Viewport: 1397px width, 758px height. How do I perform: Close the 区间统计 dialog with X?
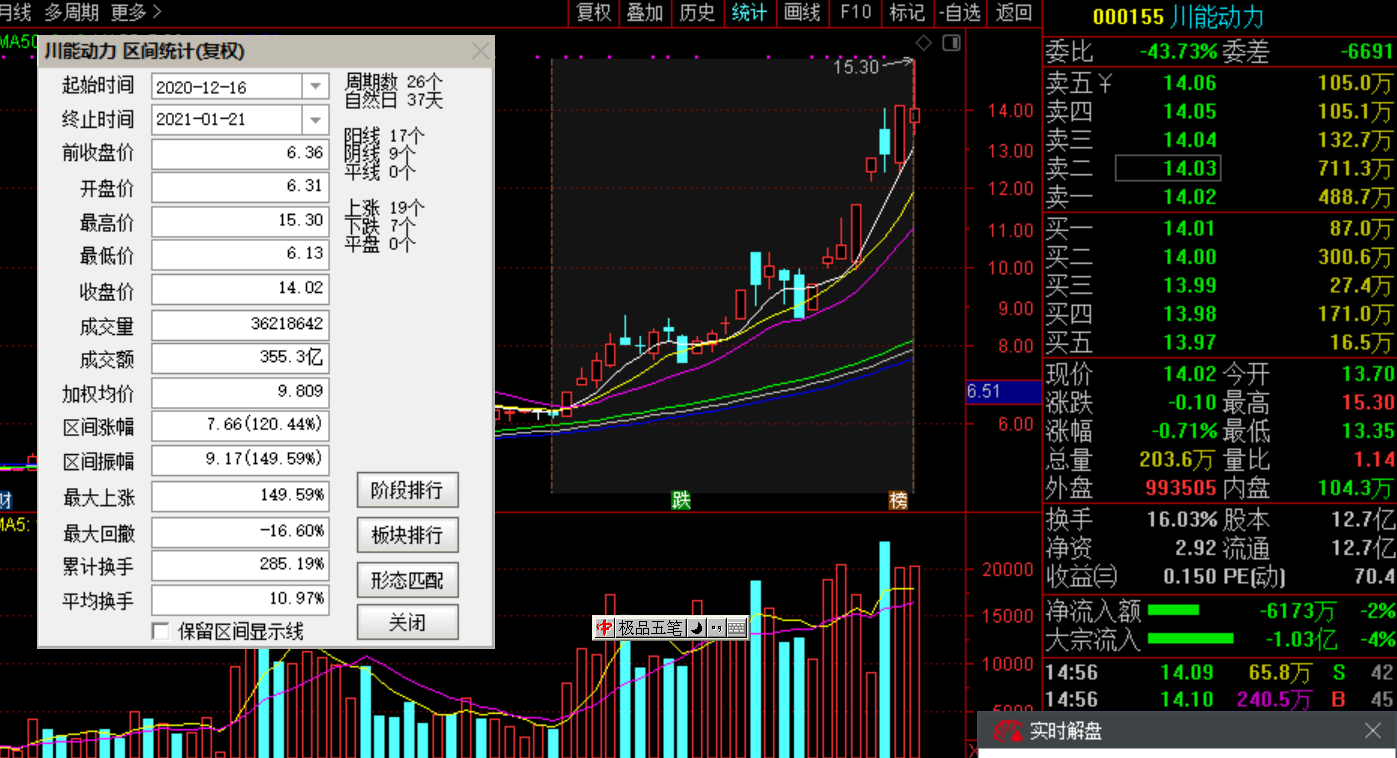click(480, 51)
